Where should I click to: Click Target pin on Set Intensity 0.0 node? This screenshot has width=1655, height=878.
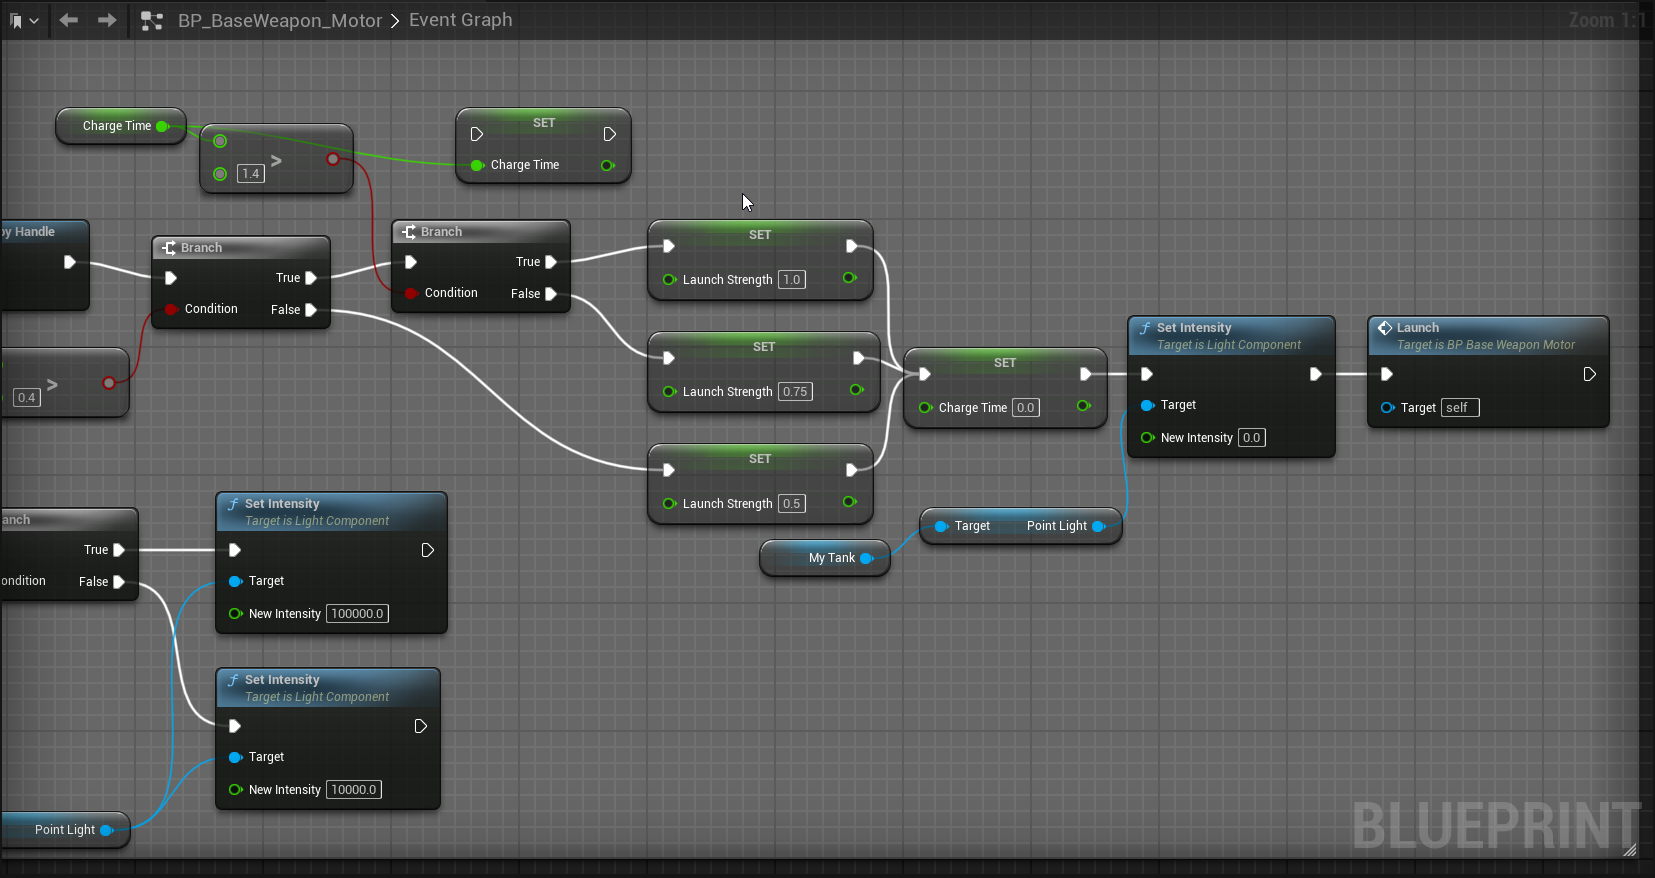click(x=1147, y=405)
